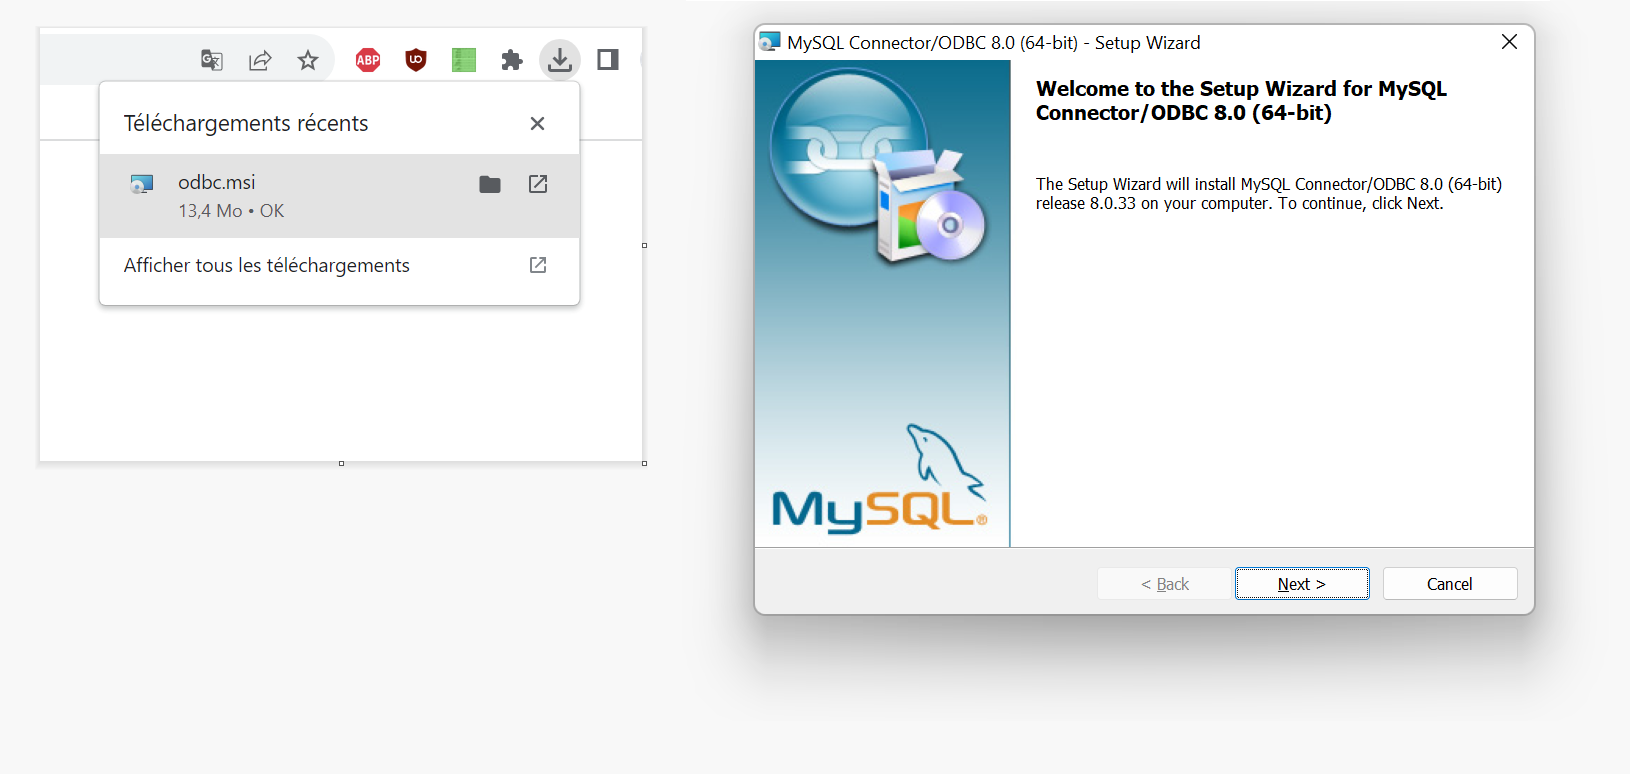Image resolution: width=1630 pixels, height=774 pixels.
Task: Click the Setup Wizard title bar icon
Action: coord(769,42)
